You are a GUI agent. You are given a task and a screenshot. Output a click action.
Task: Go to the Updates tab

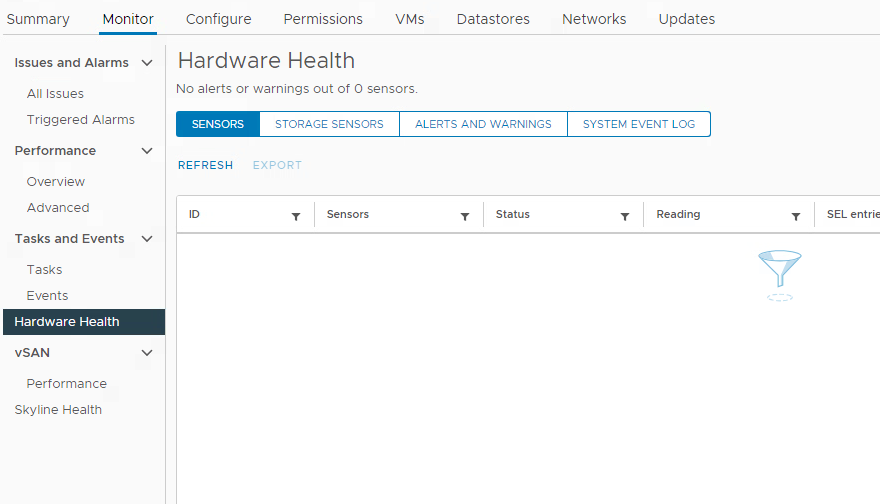tap(686, 19)
